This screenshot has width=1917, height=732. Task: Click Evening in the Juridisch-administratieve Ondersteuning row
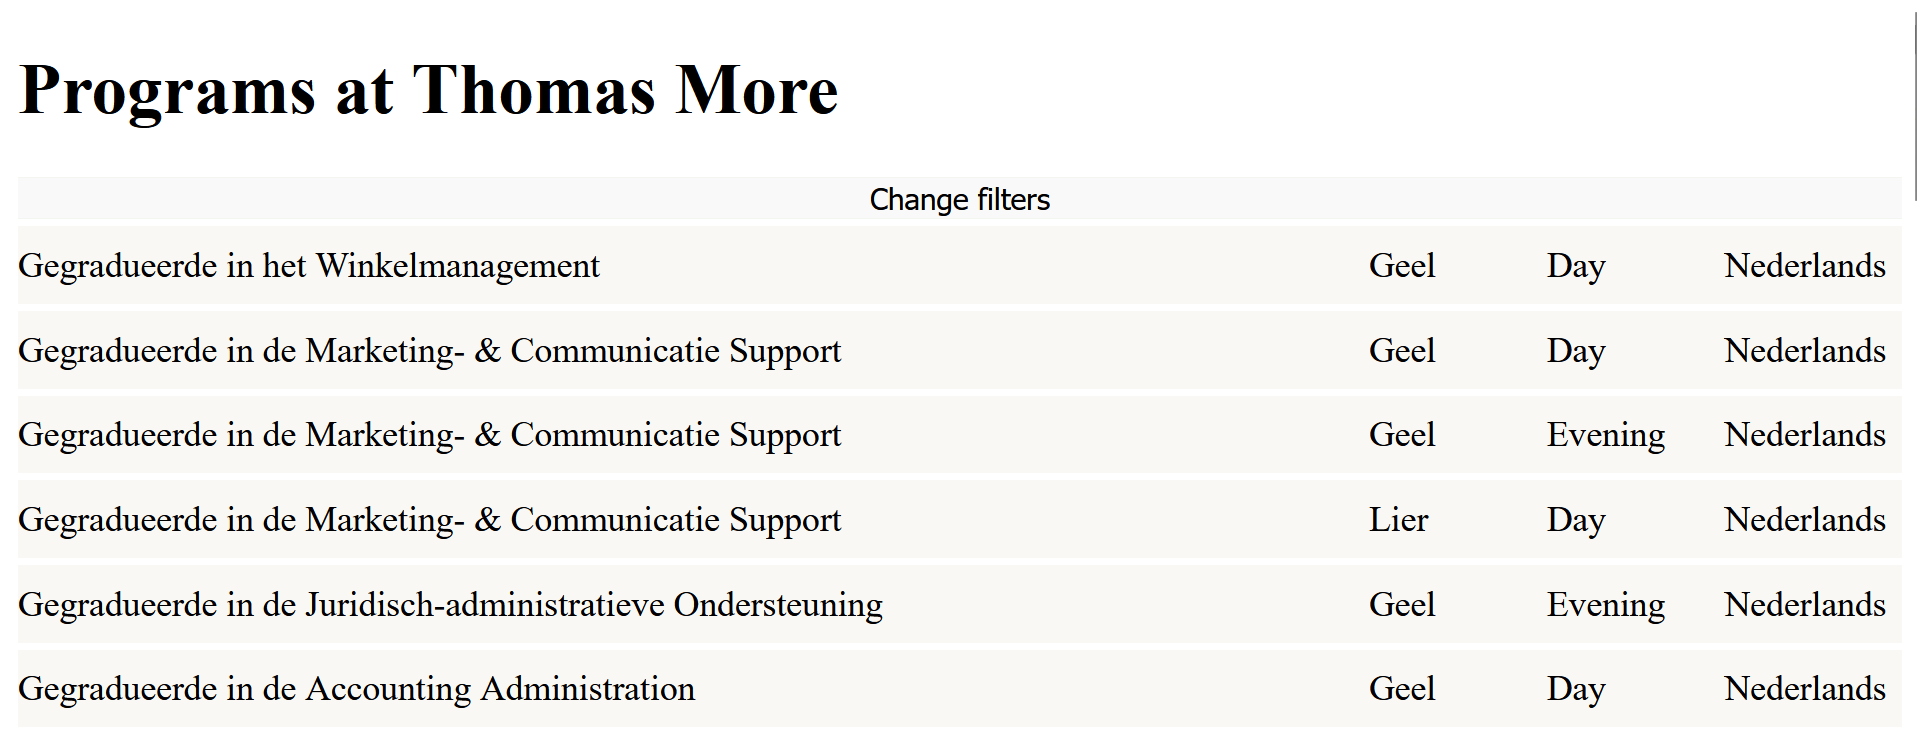(1605, 605)
